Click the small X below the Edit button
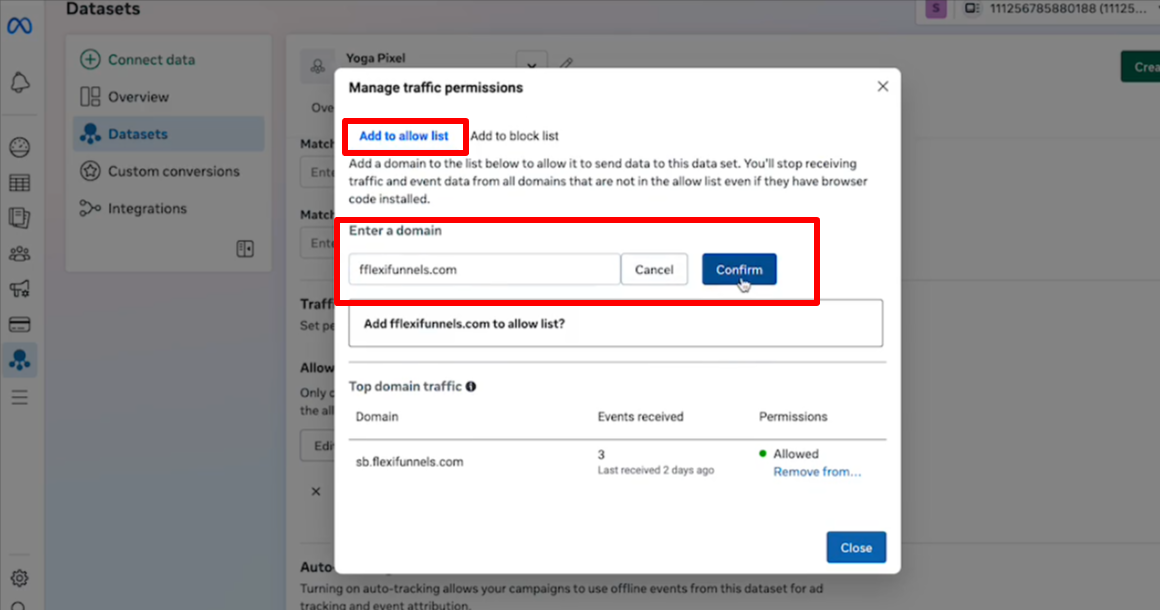Image resolution: width=1160 pixels, height=610 pixels. click(x=316, y=491)
